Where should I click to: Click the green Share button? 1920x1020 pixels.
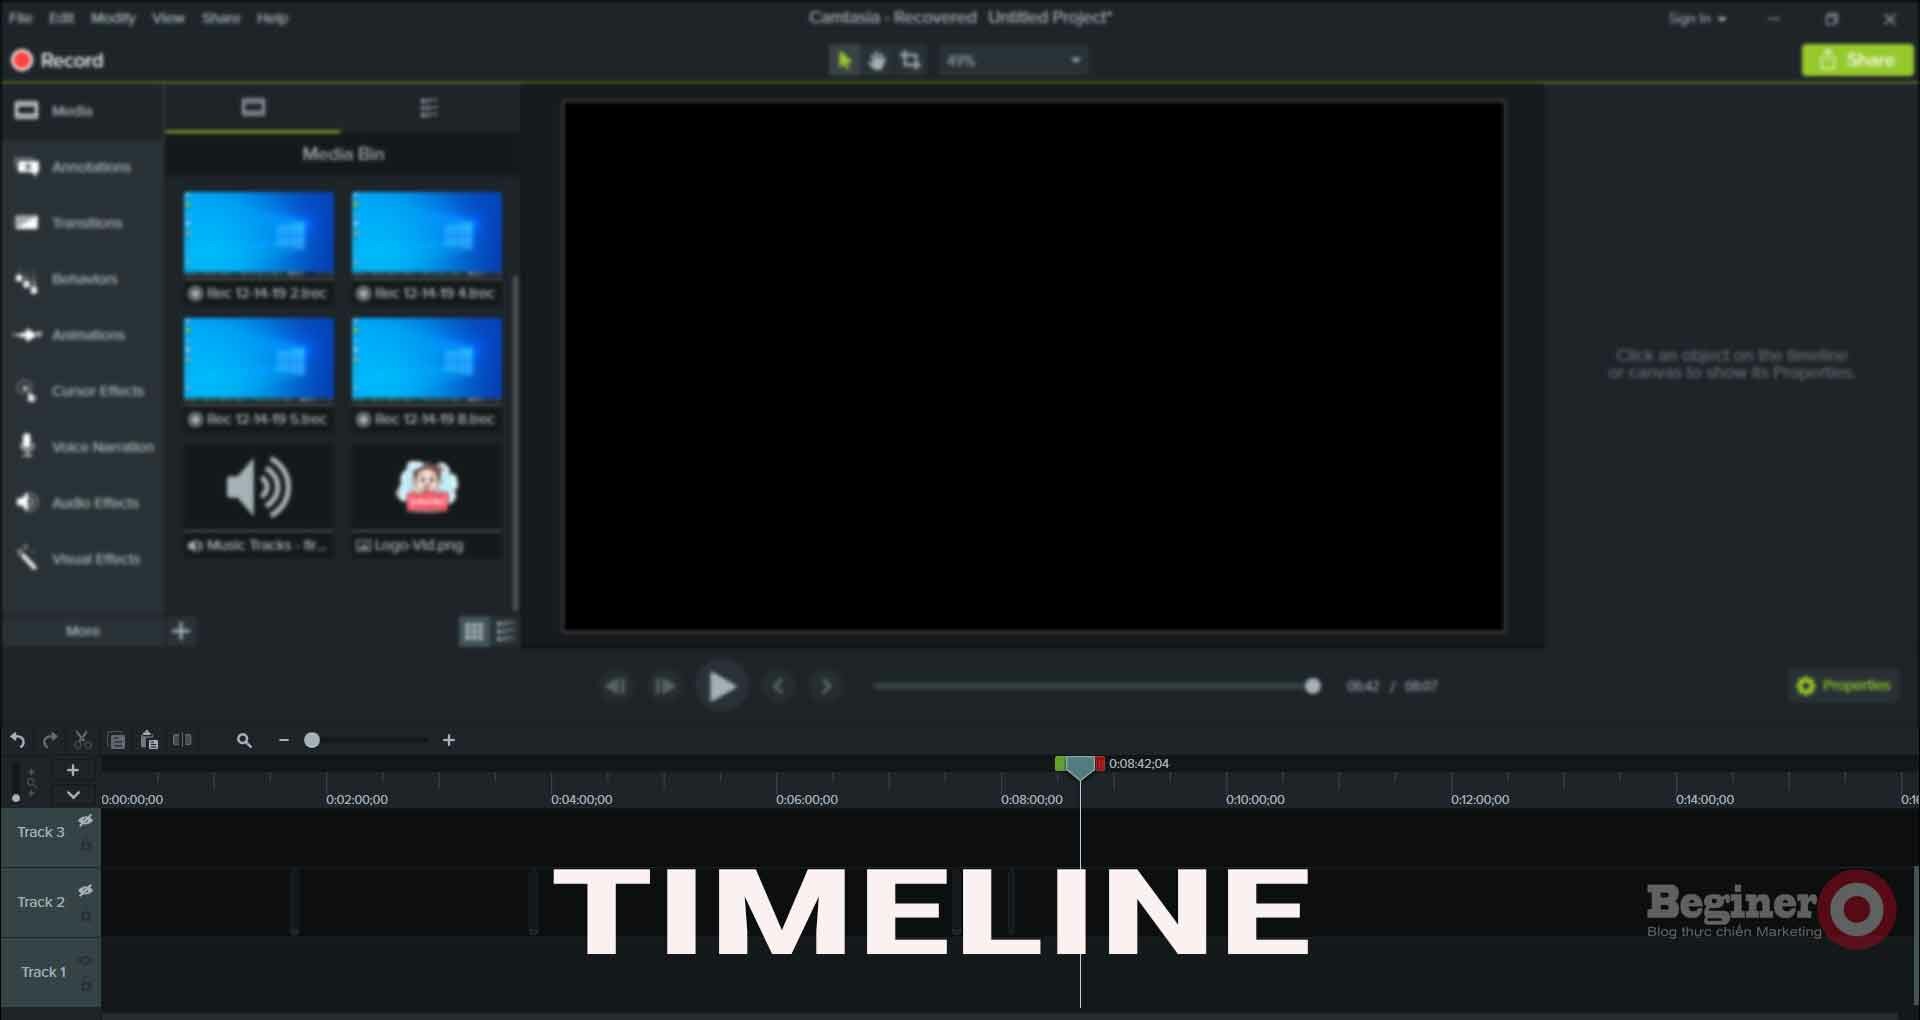(x=1857, y=60)
